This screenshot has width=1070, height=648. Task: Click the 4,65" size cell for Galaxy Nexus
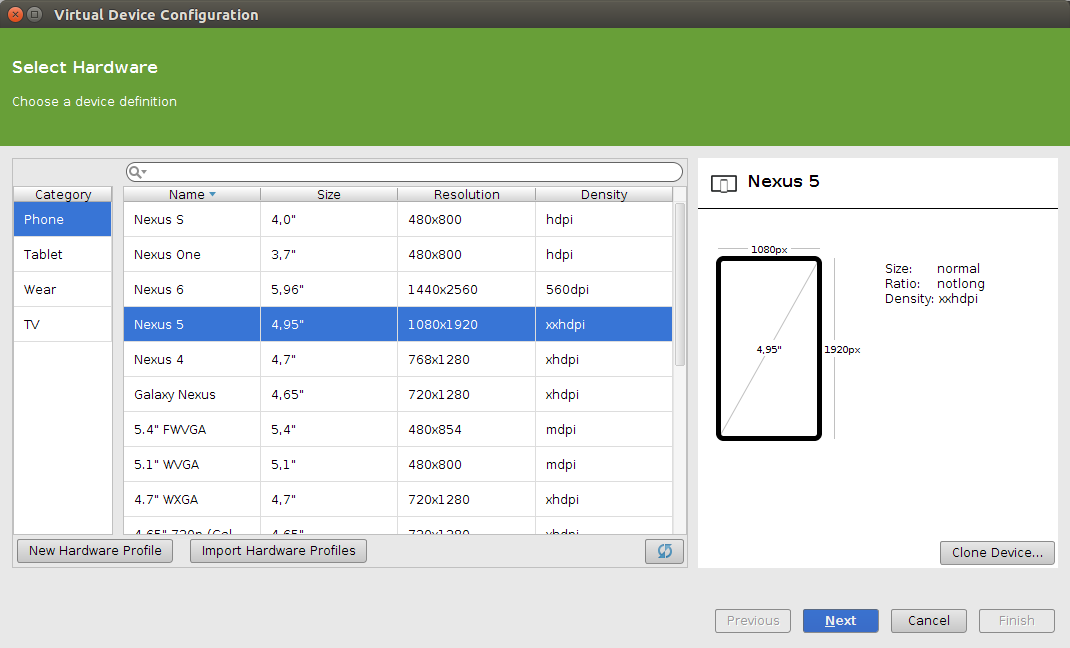(329, 394)
